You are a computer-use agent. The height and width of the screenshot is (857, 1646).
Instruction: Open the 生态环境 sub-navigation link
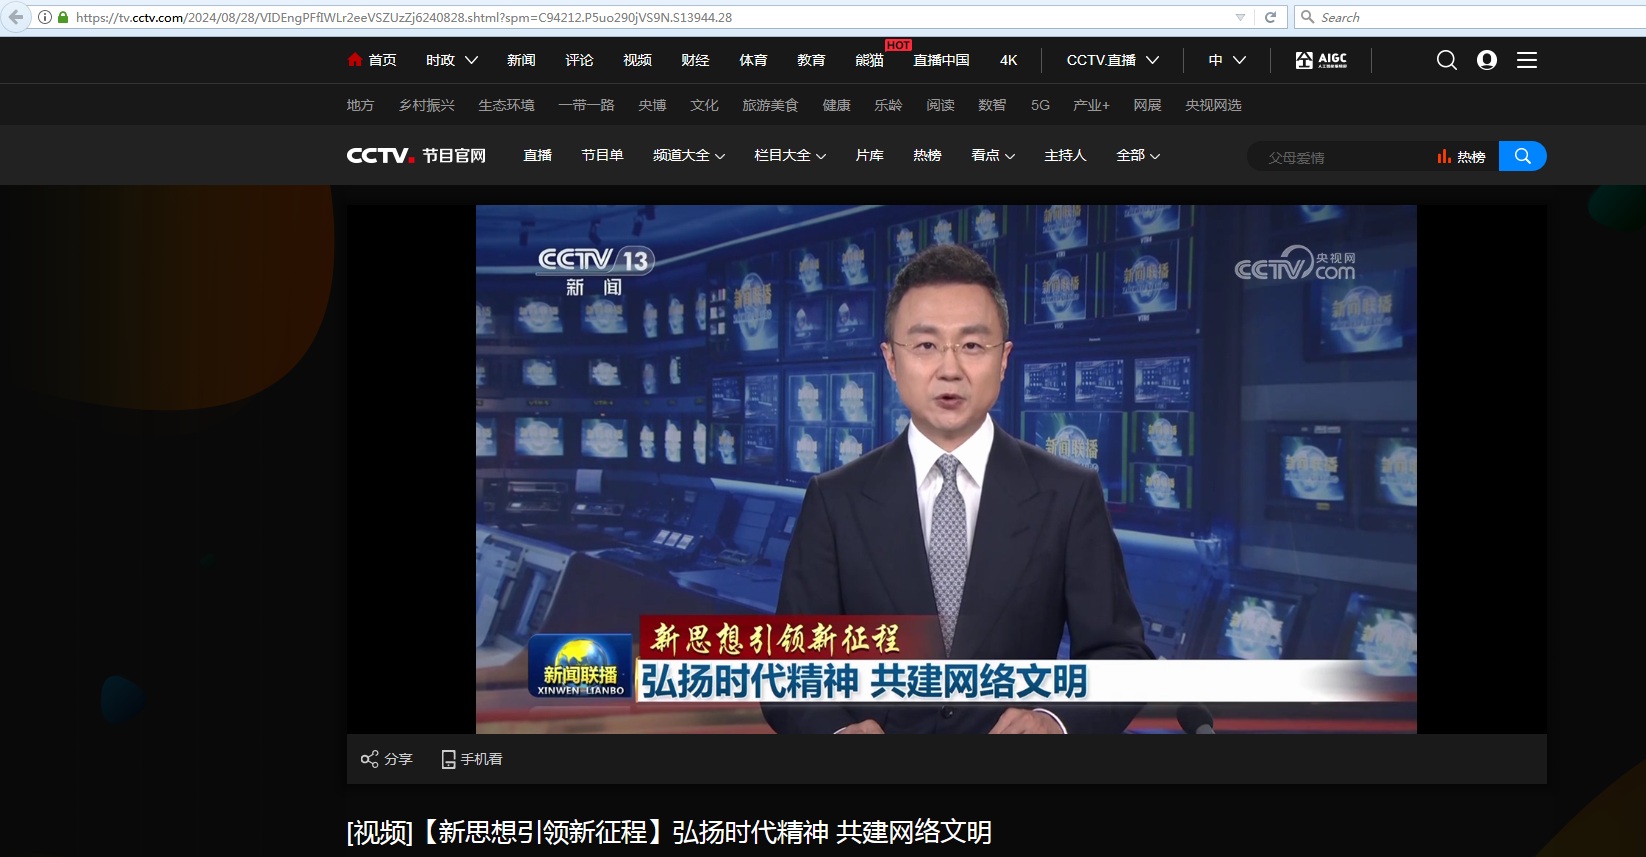(506, 105)
